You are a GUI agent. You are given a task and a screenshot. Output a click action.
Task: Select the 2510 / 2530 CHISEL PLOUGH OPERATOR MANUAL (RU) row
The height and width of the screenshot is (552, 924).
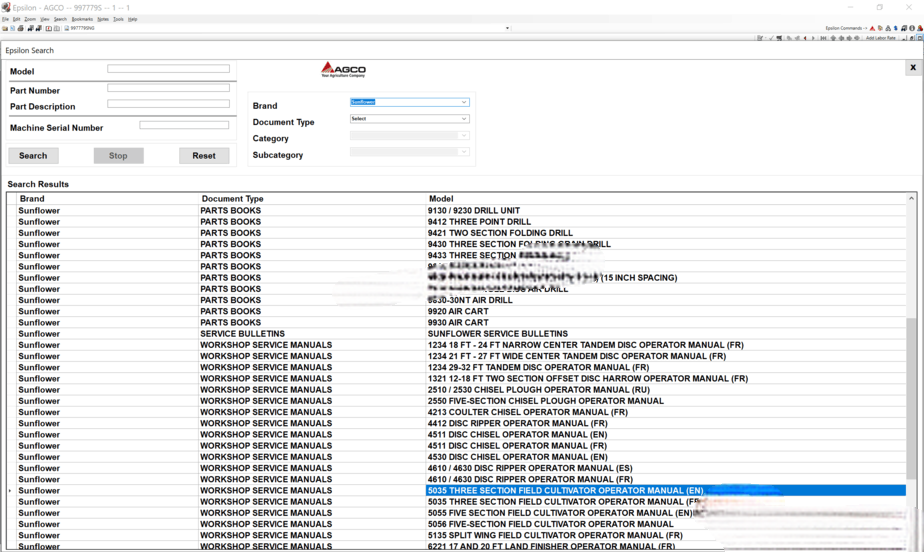[x=461, y=389]
